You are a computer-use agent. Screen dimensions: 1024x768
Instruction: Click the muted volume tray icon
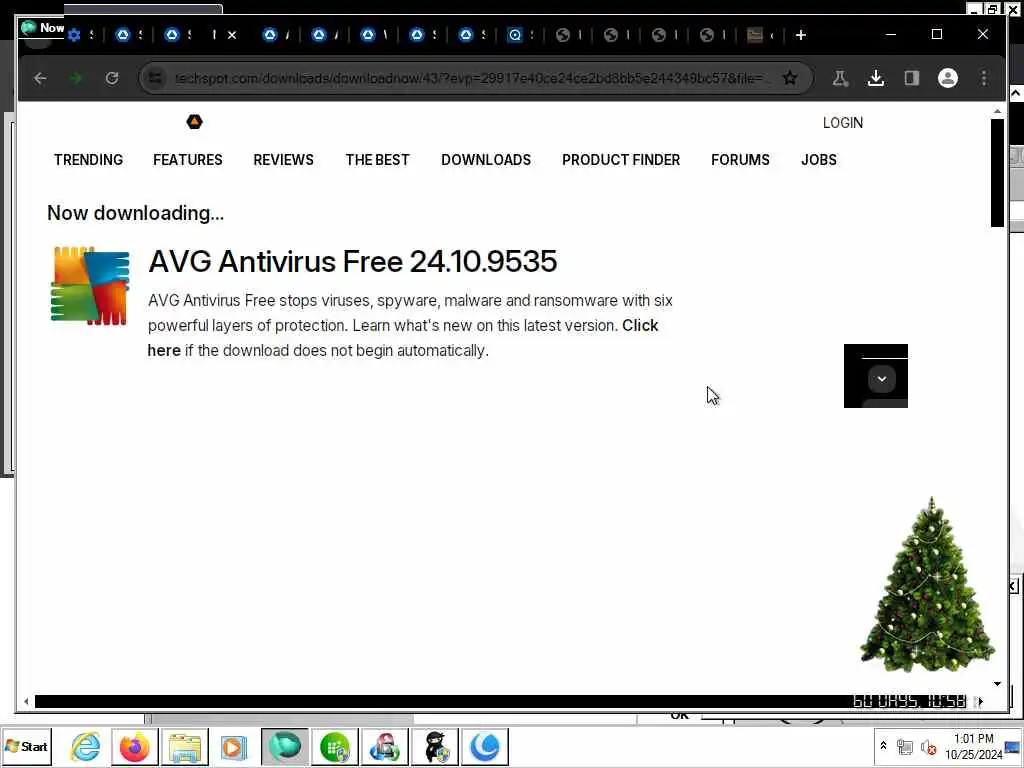coord(928,746)
